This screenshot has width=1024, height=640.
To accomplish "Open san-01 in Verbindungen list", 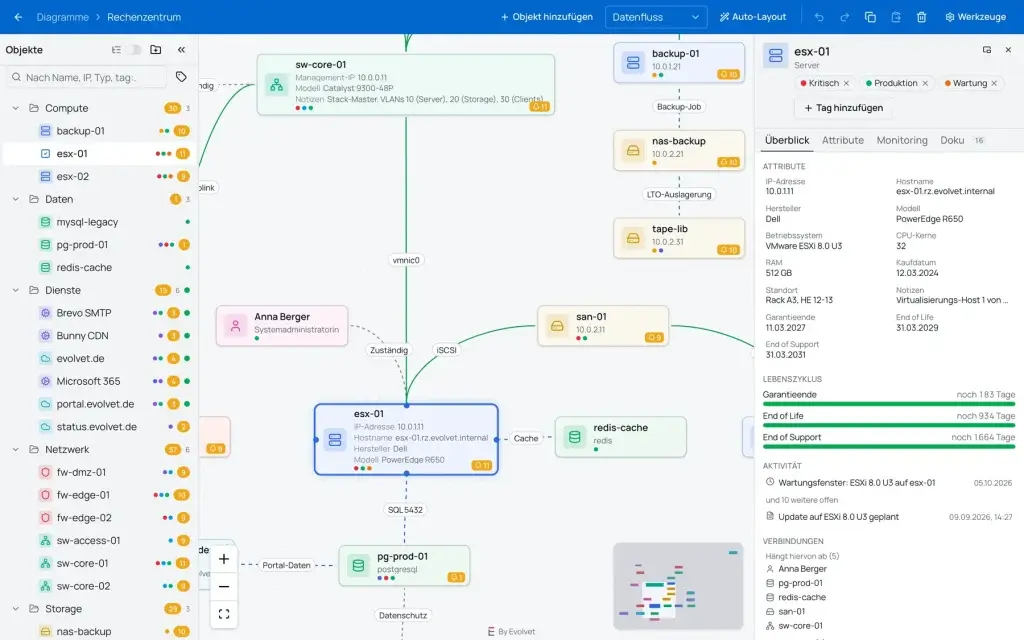I will coord(791,611).
